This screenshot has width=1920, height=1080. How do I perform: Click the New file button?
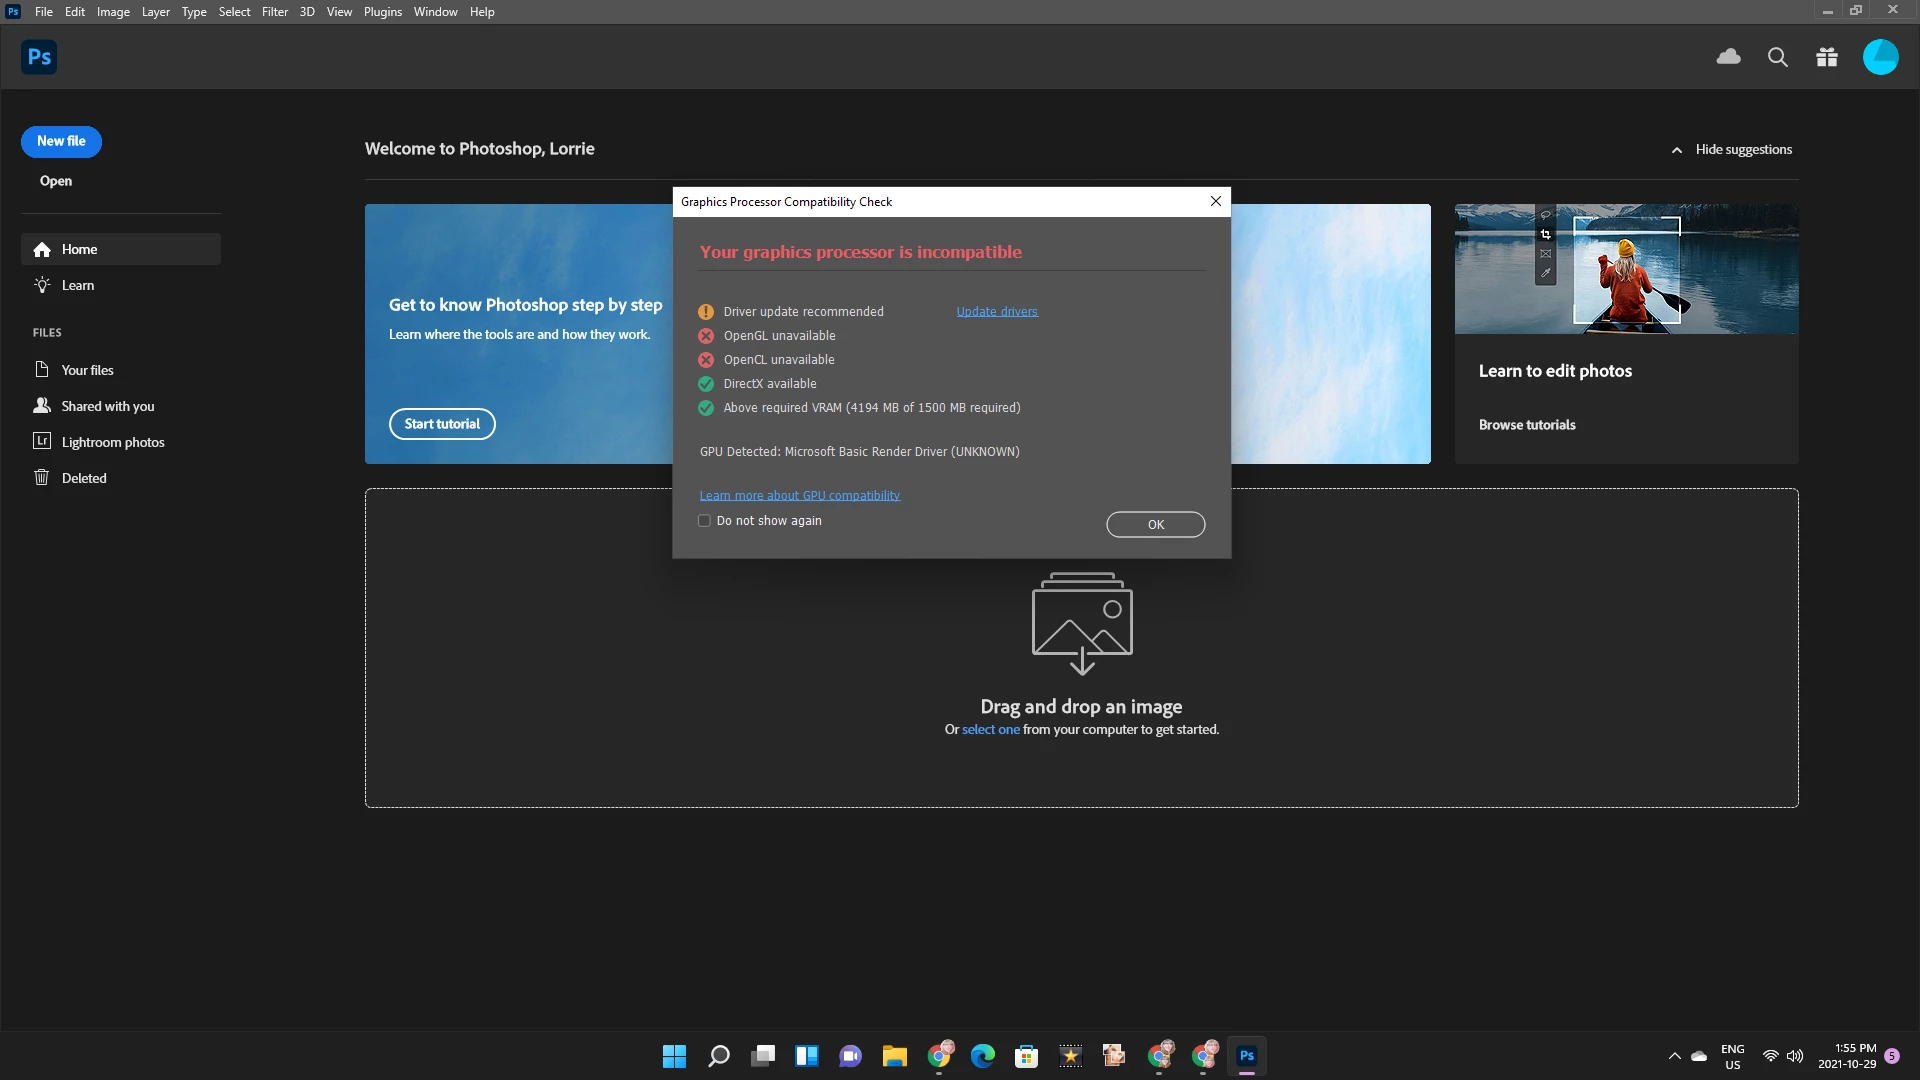pos(61,141)
